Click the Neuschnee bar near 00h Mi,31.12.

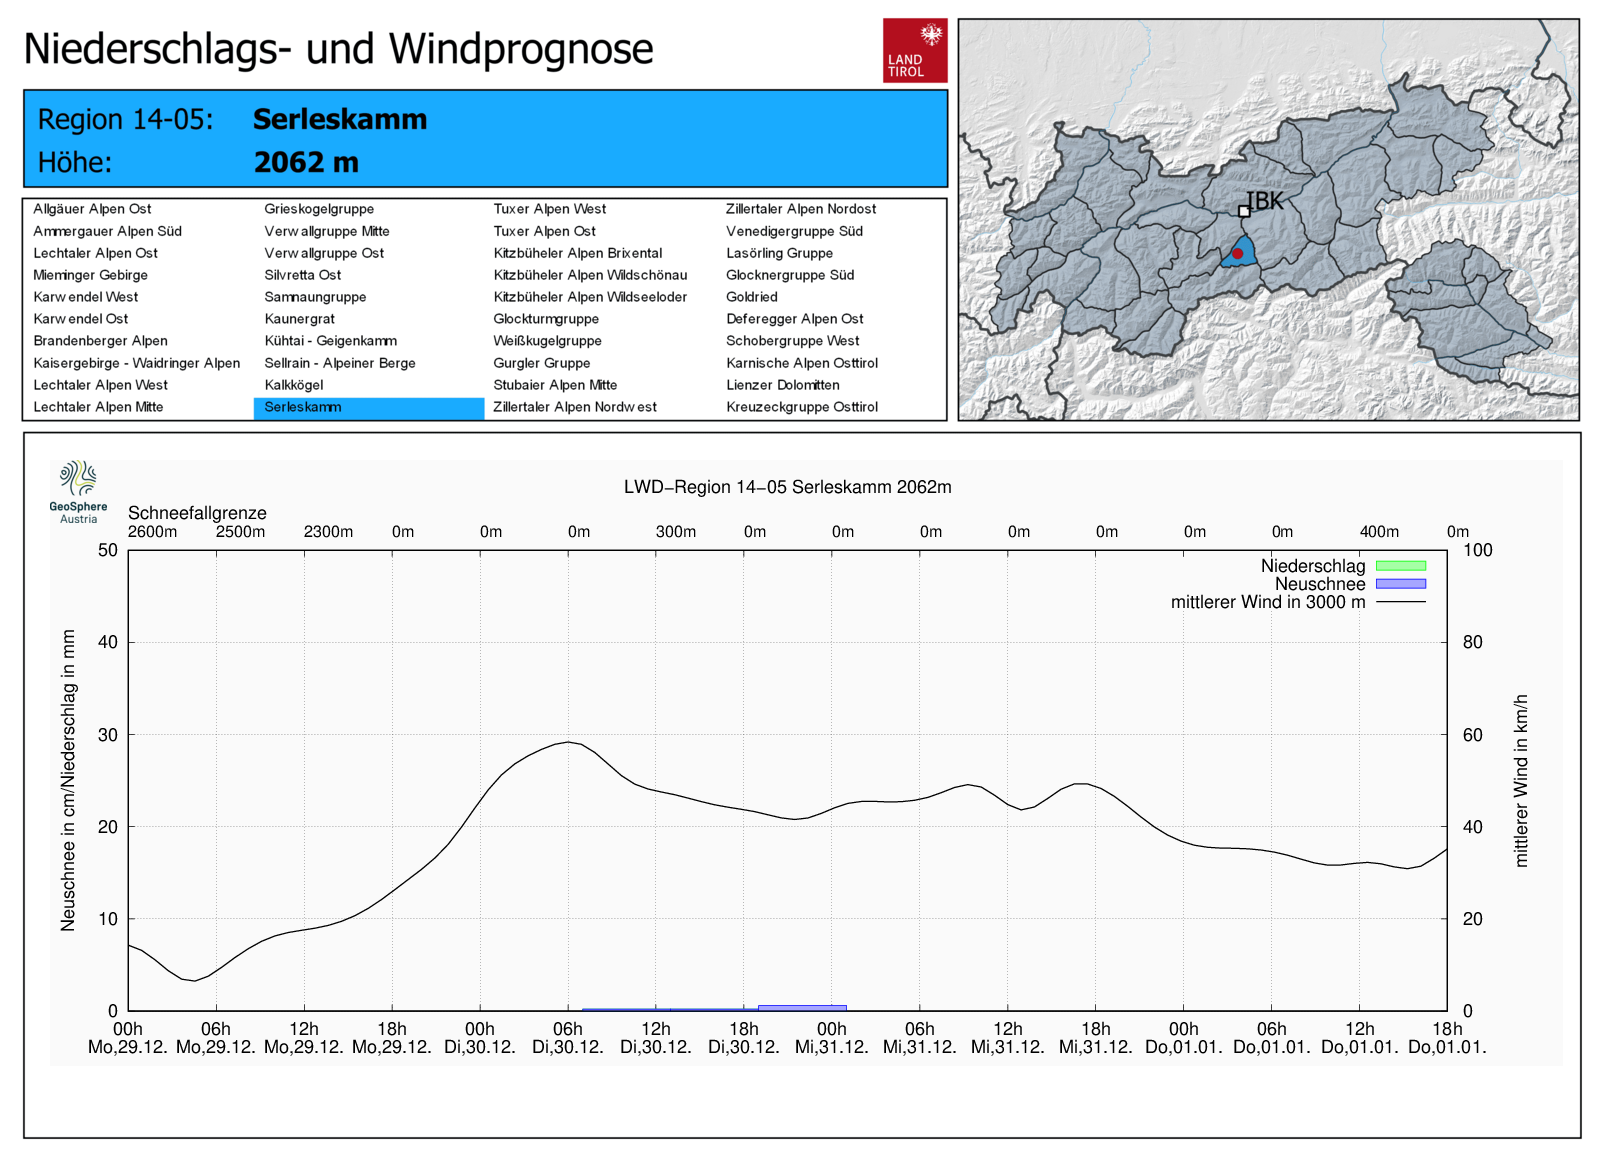pyautogui.click(x=802, y=1008)
